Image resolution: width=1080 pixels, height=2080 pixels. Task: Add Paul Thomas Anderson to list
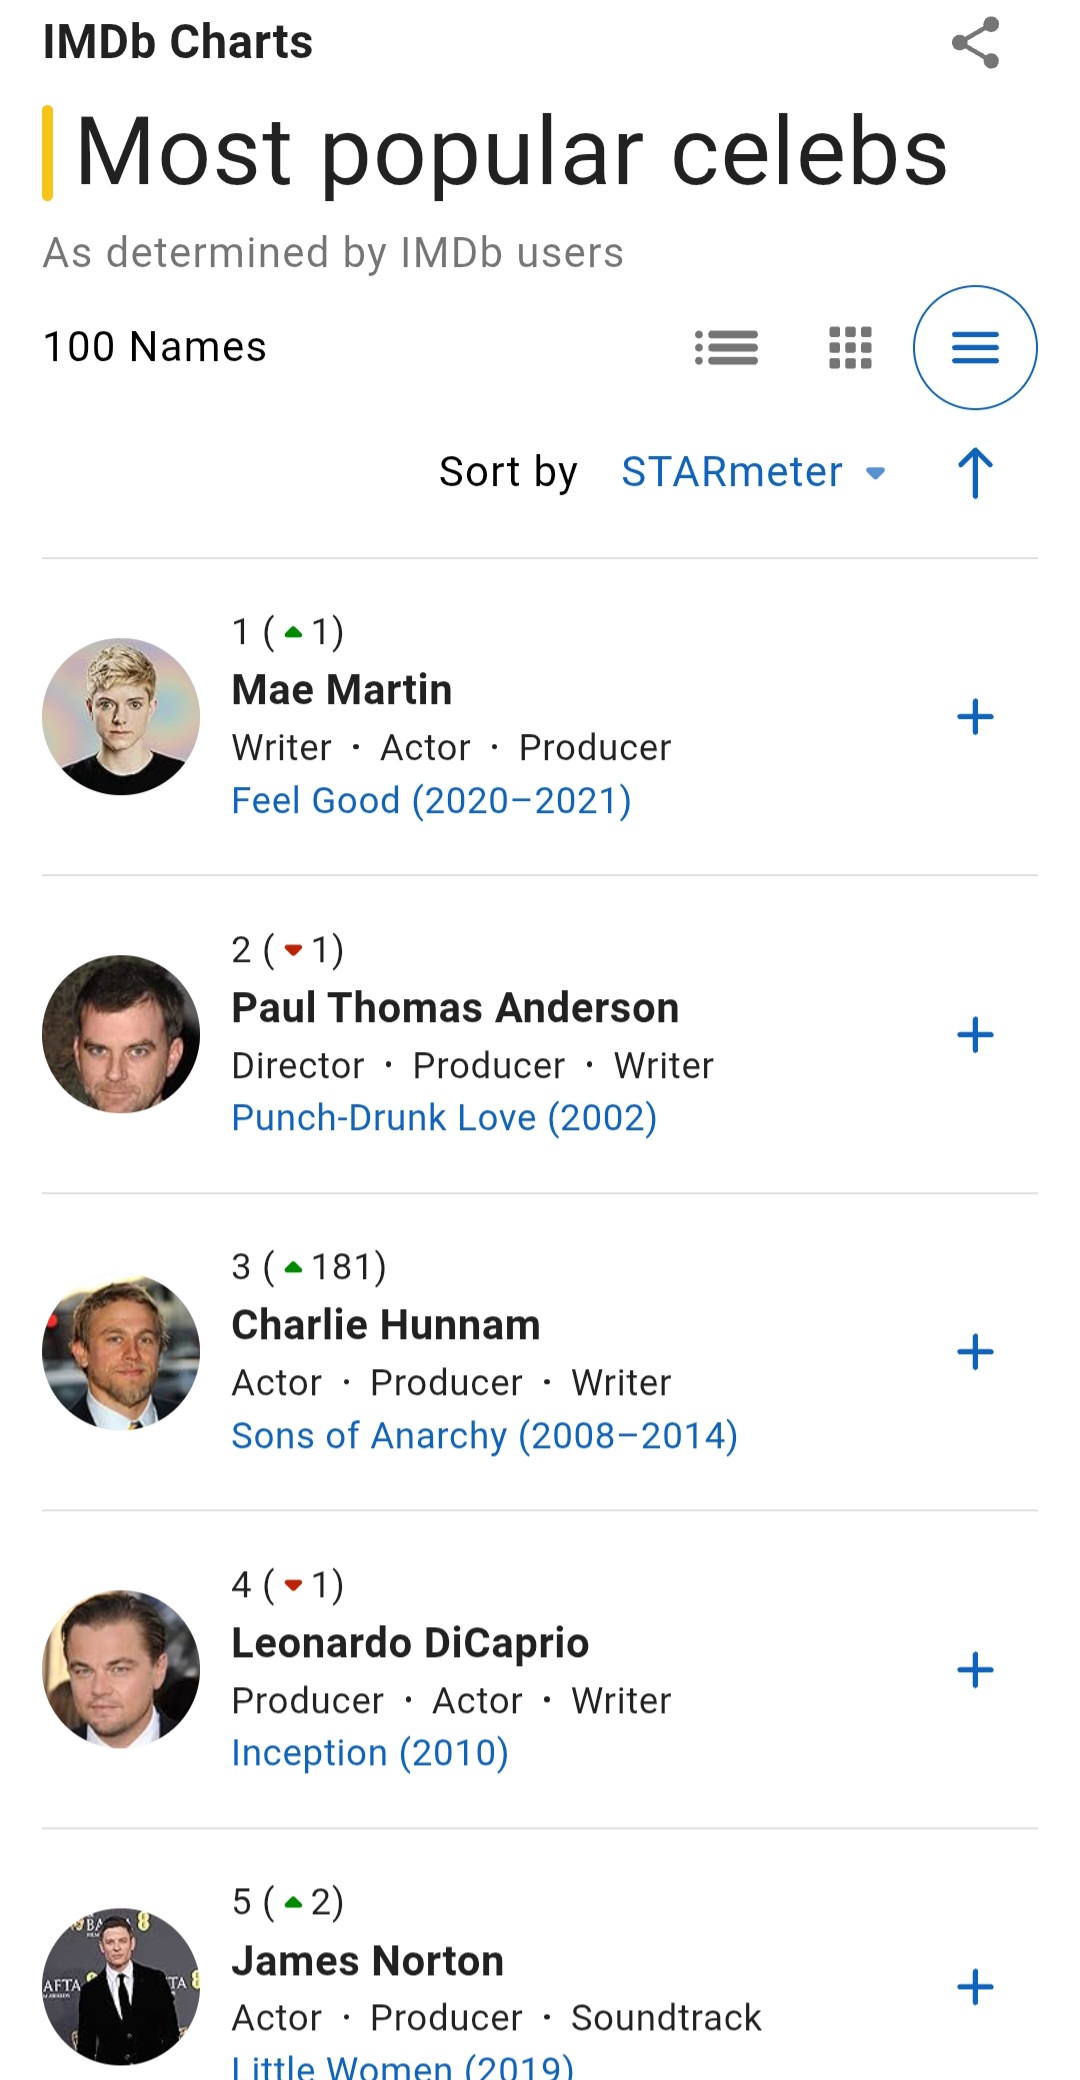pyautogui.click(x=975, y=1035)
